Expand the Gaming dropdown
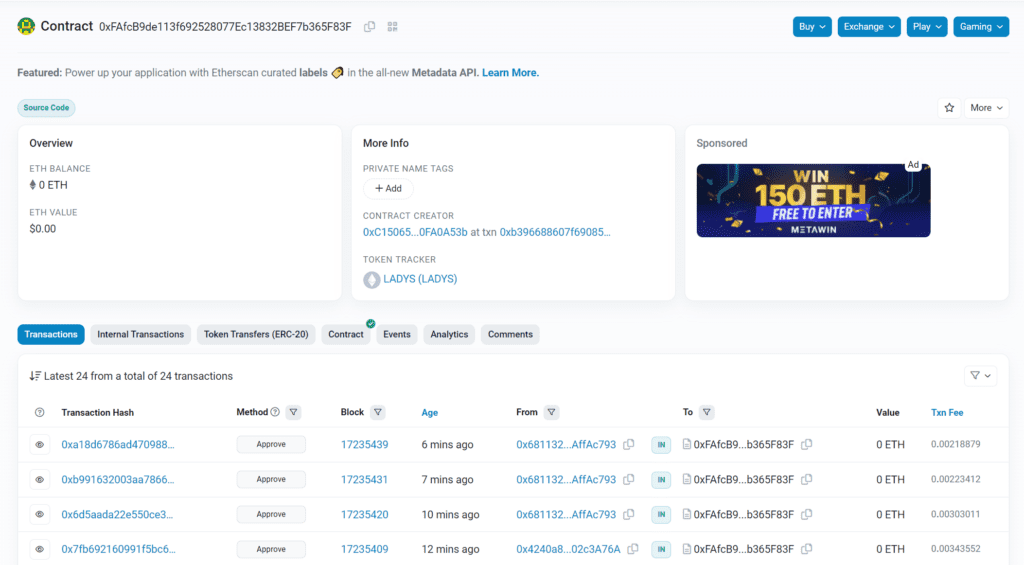The height and width of the screenshot is (565, 1024). (x=981, y=27)
